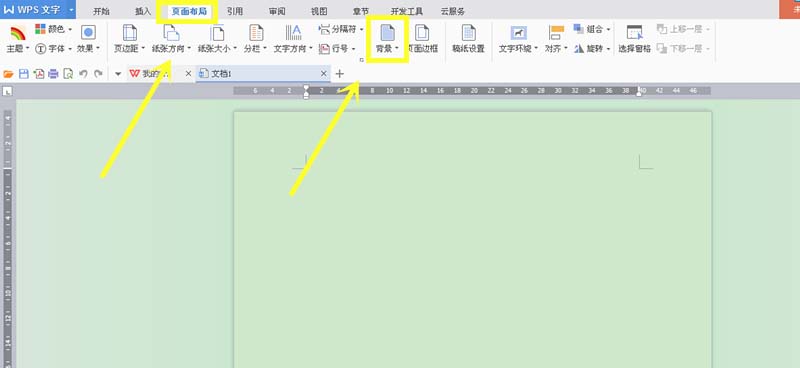Click inside the blank document page
Viewport: 800px width, 368px height.
click(472, 239)
